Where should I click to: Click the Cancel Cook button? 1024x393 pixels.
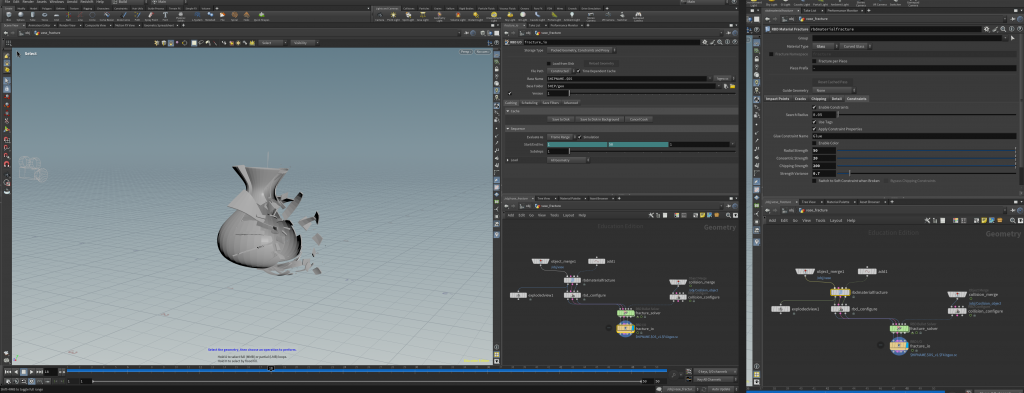(639, 119)
